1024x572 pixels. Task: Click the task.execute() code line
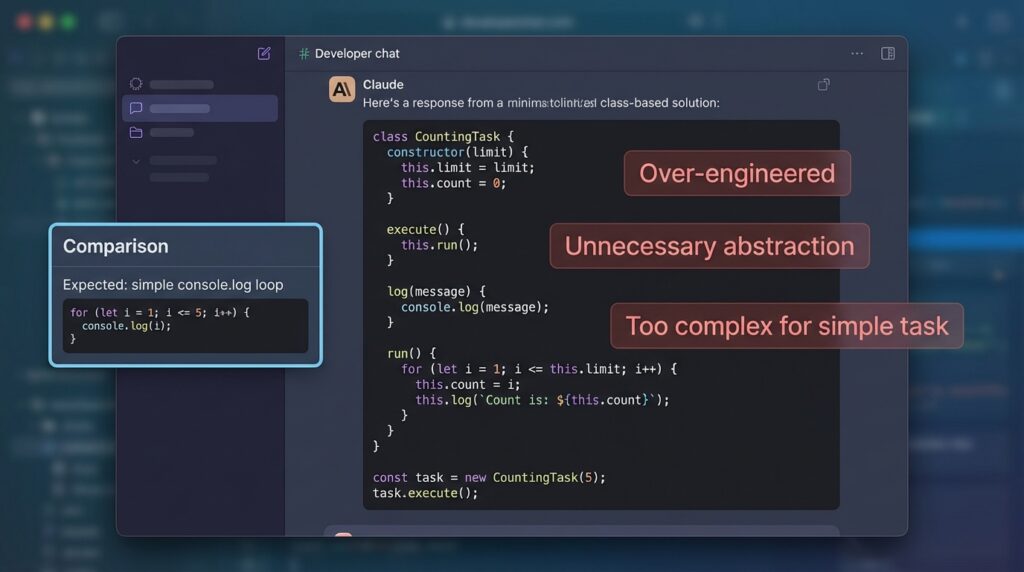coord(425,493)
